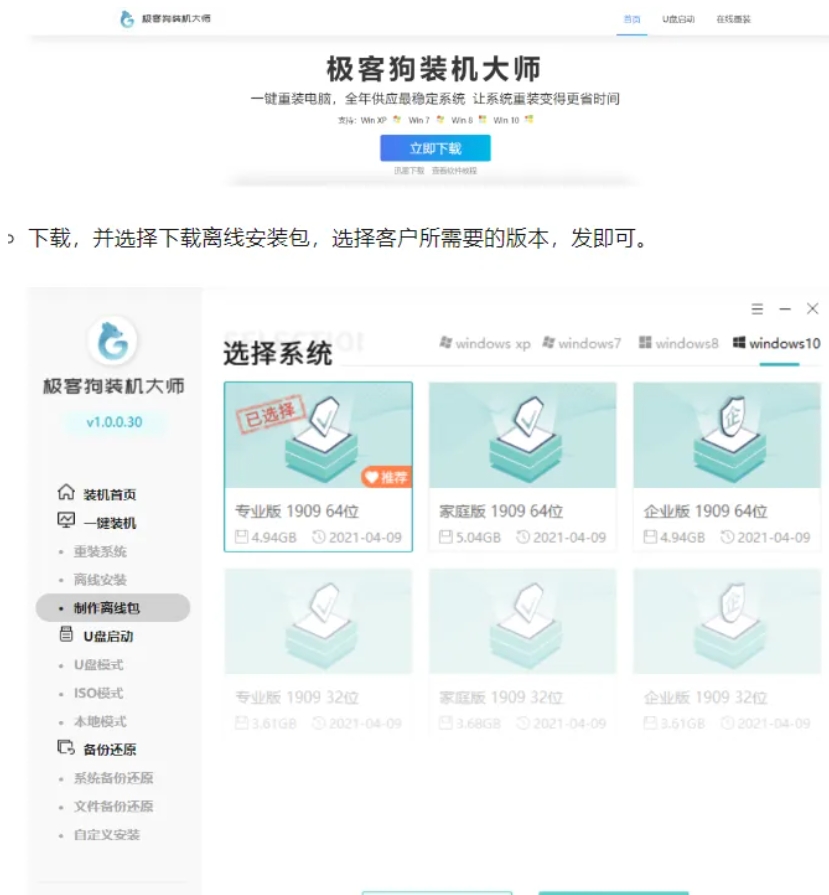Select the 专业版 1909 64位 system card
The height and width of the screenshot is (895, 829).
tap(318, 467)
